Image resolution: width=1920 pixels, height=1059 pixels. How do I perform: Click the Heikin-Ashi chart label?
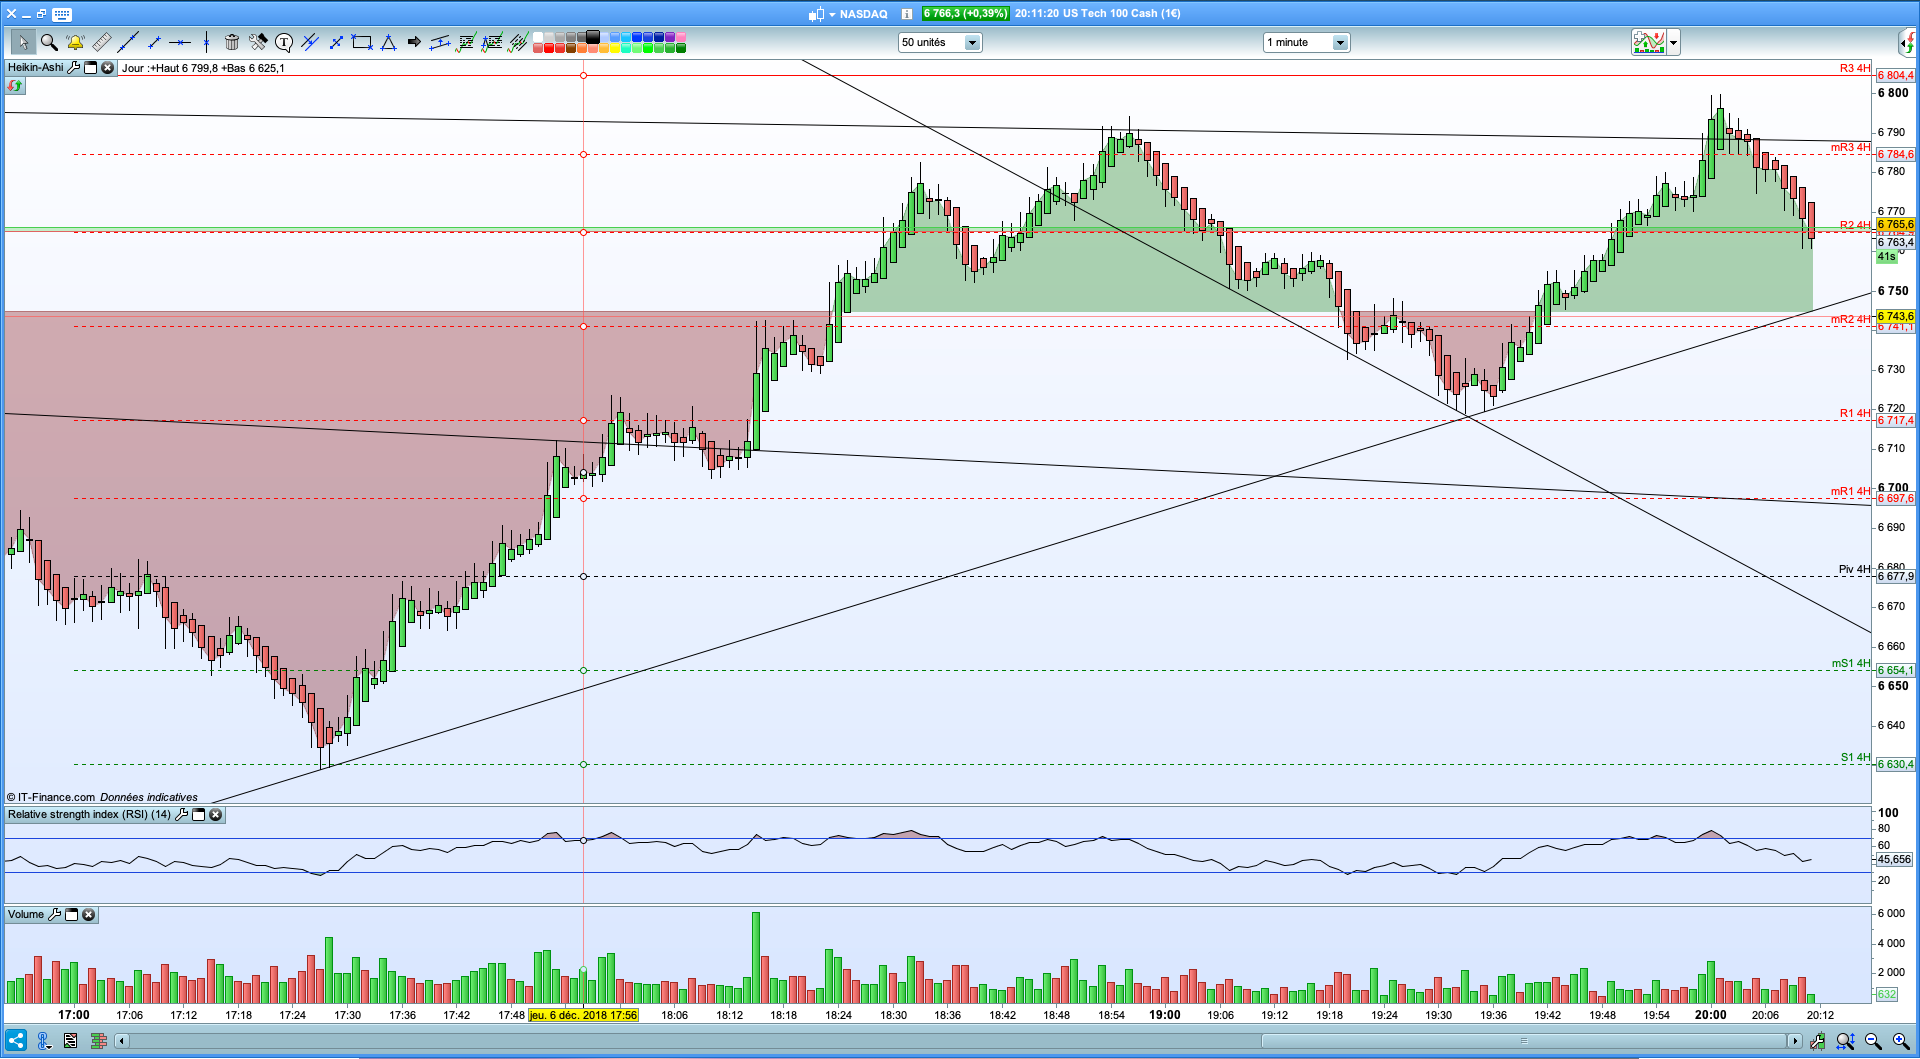pyautogui.click(x=35, y=68)
